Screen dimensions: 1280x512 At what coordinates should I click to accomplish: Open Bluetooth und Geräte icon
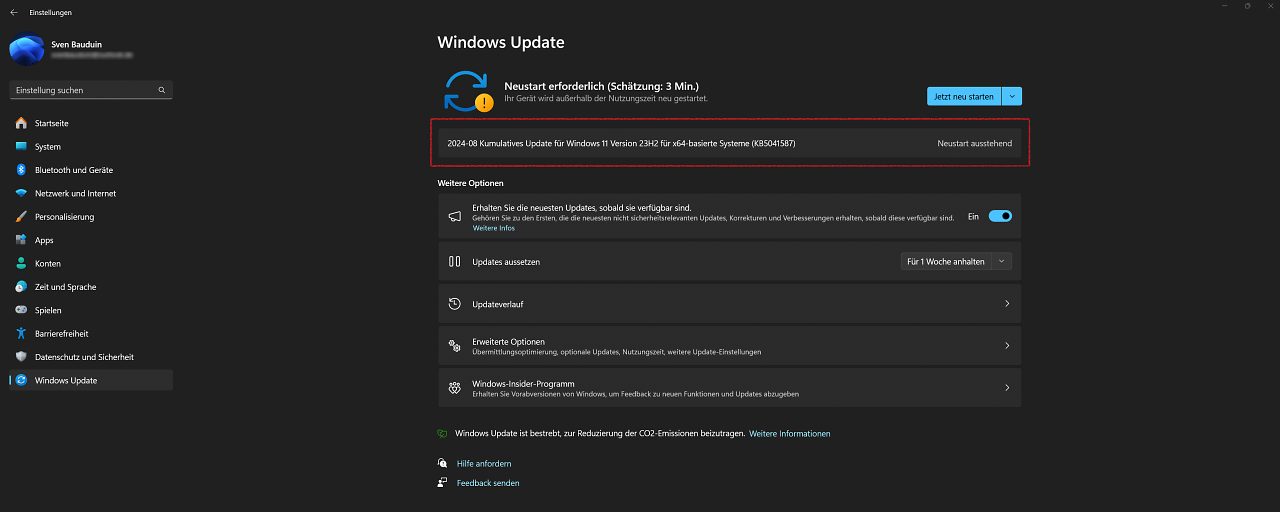click(x=21, y=170)
